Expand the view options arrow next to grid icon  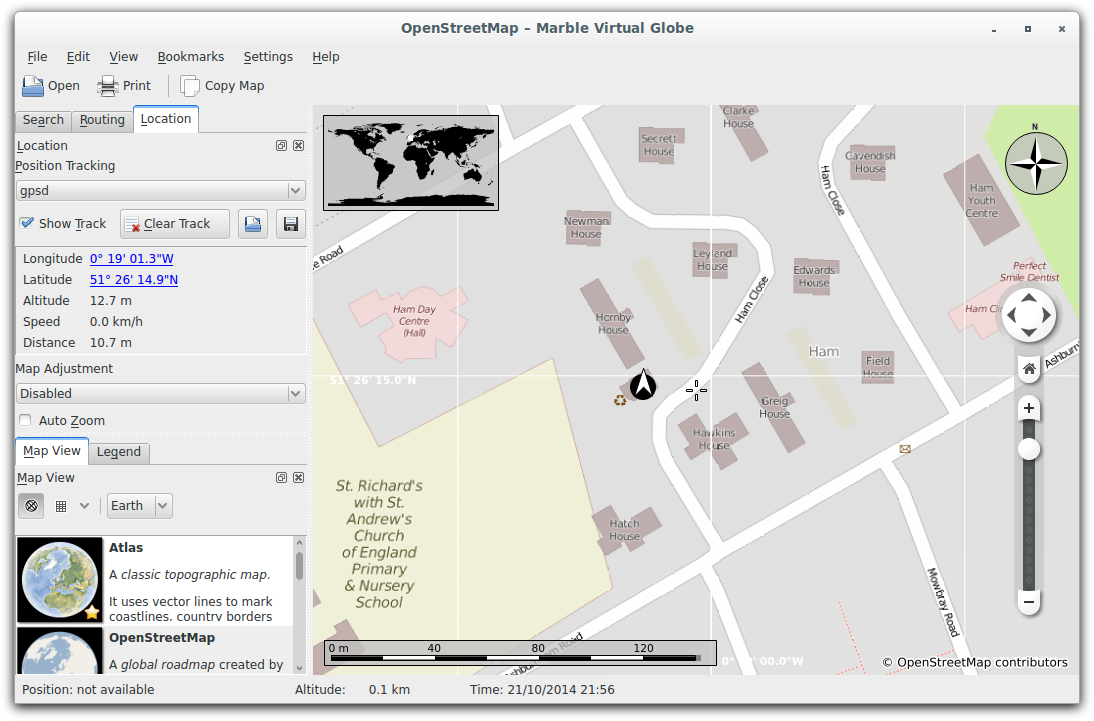point(84,506)
